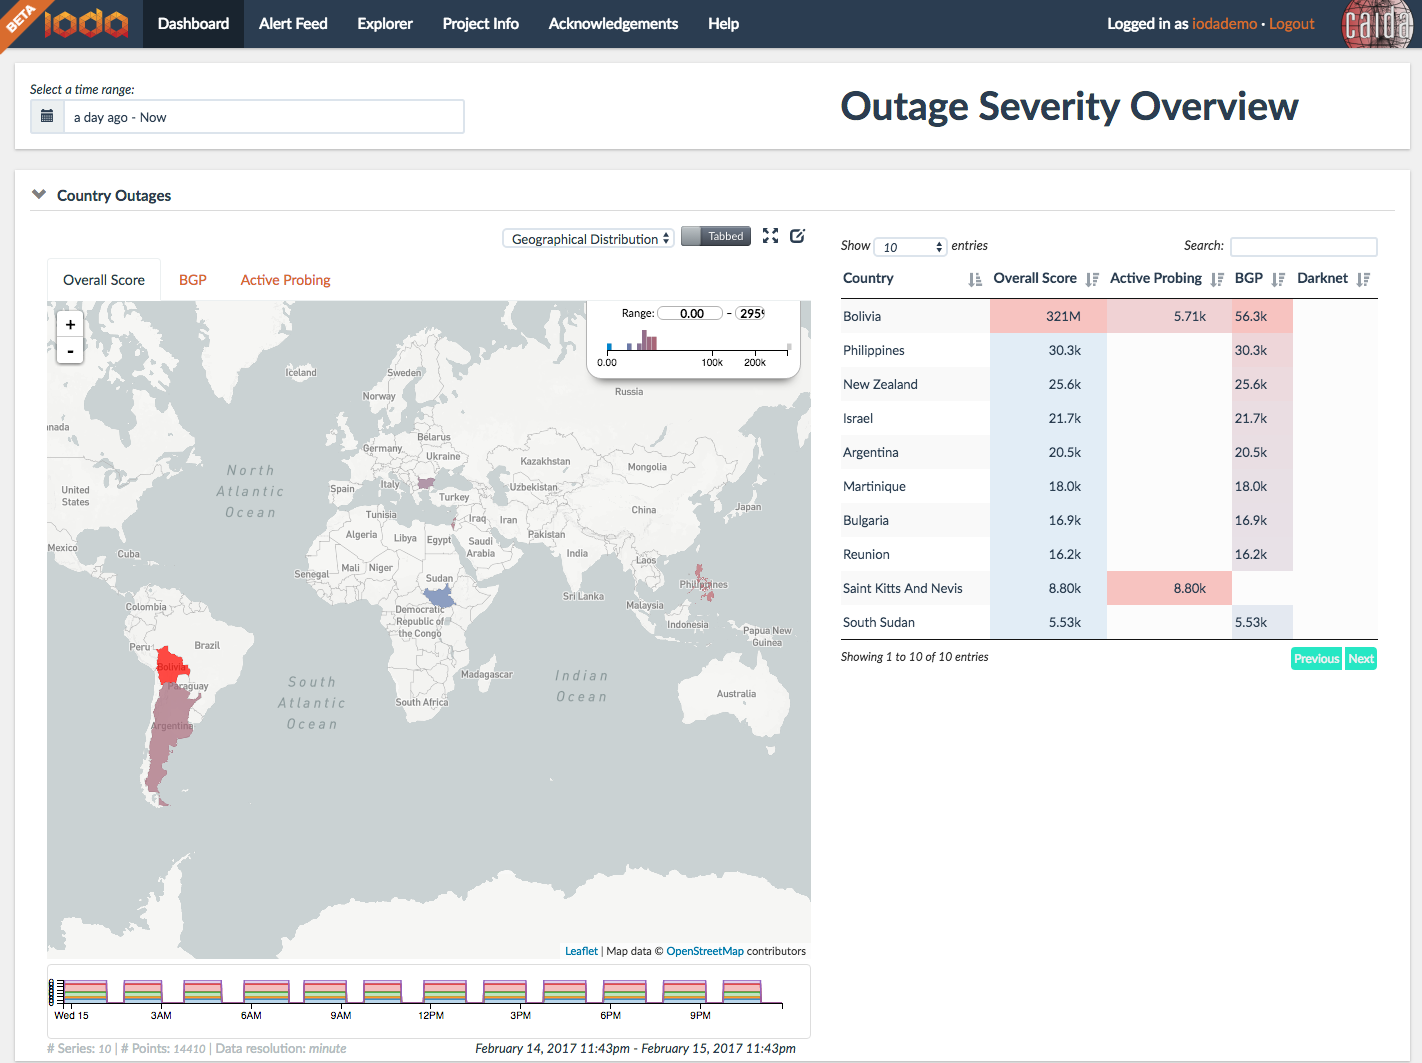Click the Martinique row
The height and width of the screenshot is (1063, 1422).
(1109, 486)
